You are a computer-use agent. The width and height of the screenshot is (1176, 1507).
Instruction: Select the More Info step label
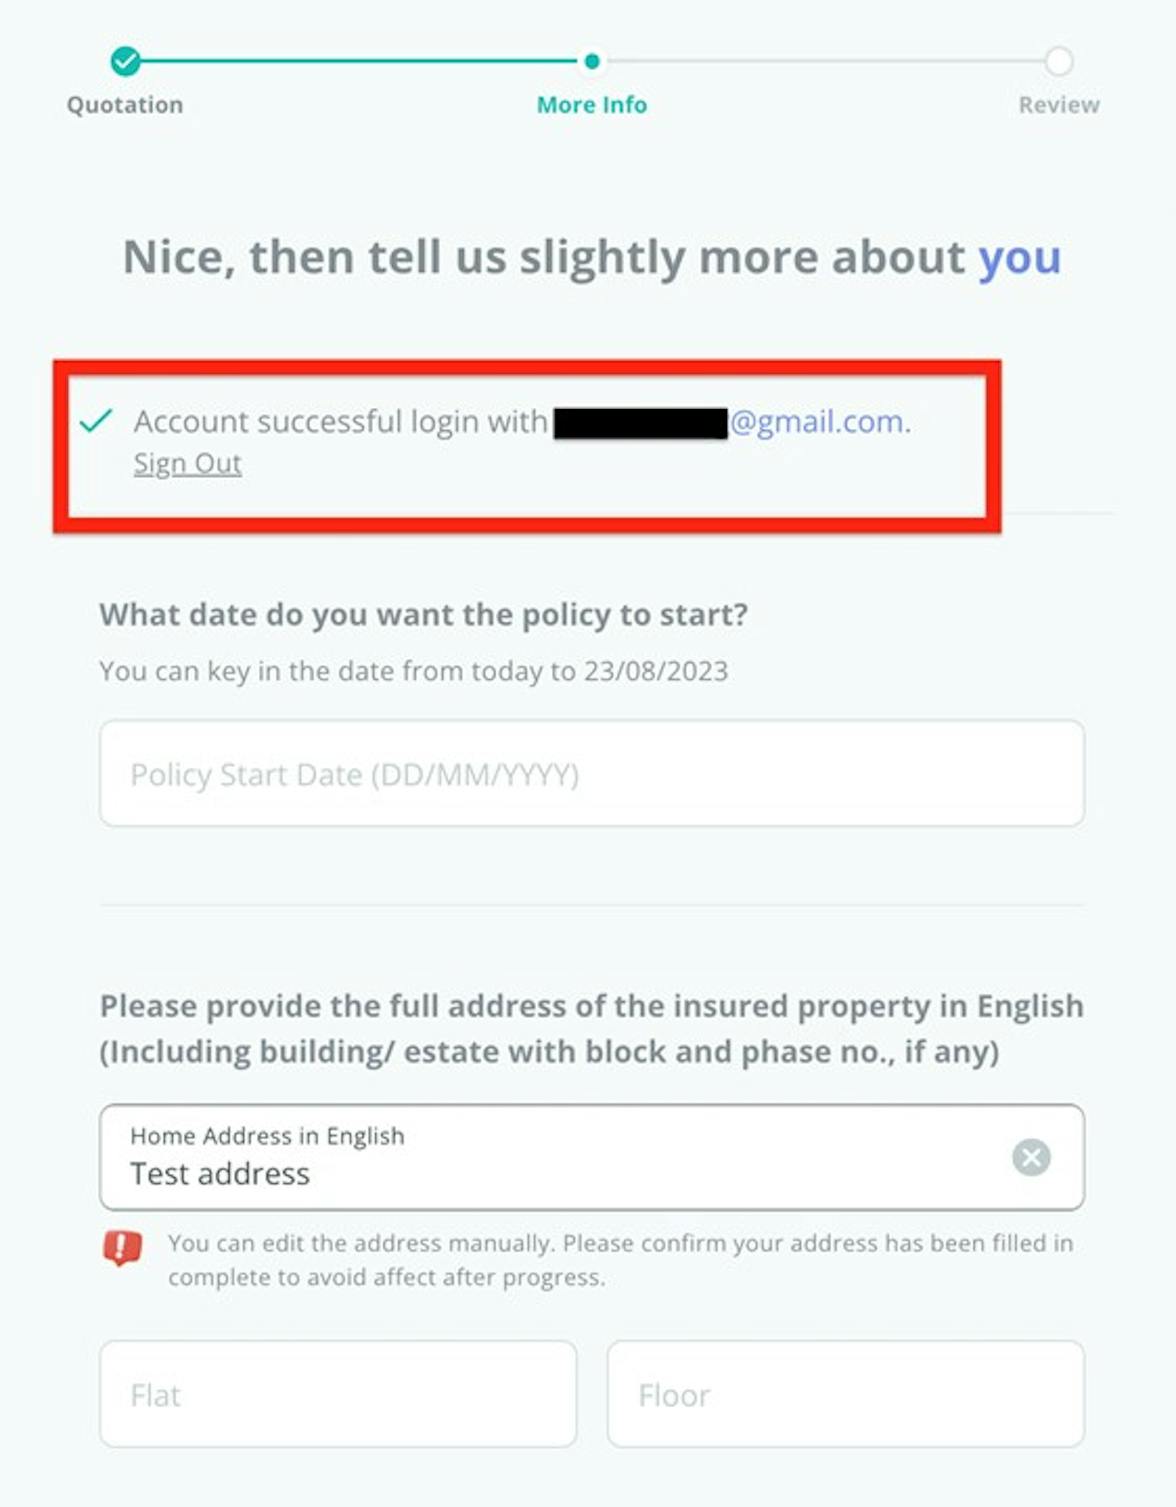point(592,105)
